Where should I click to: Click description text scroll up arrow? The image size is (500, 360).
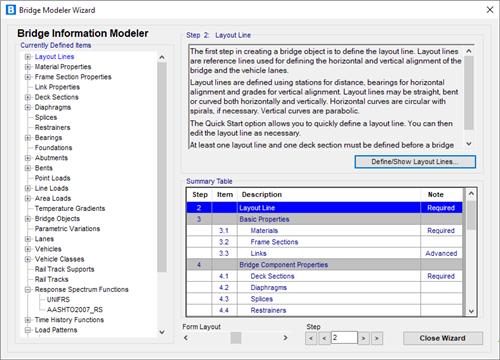(469, 51)
